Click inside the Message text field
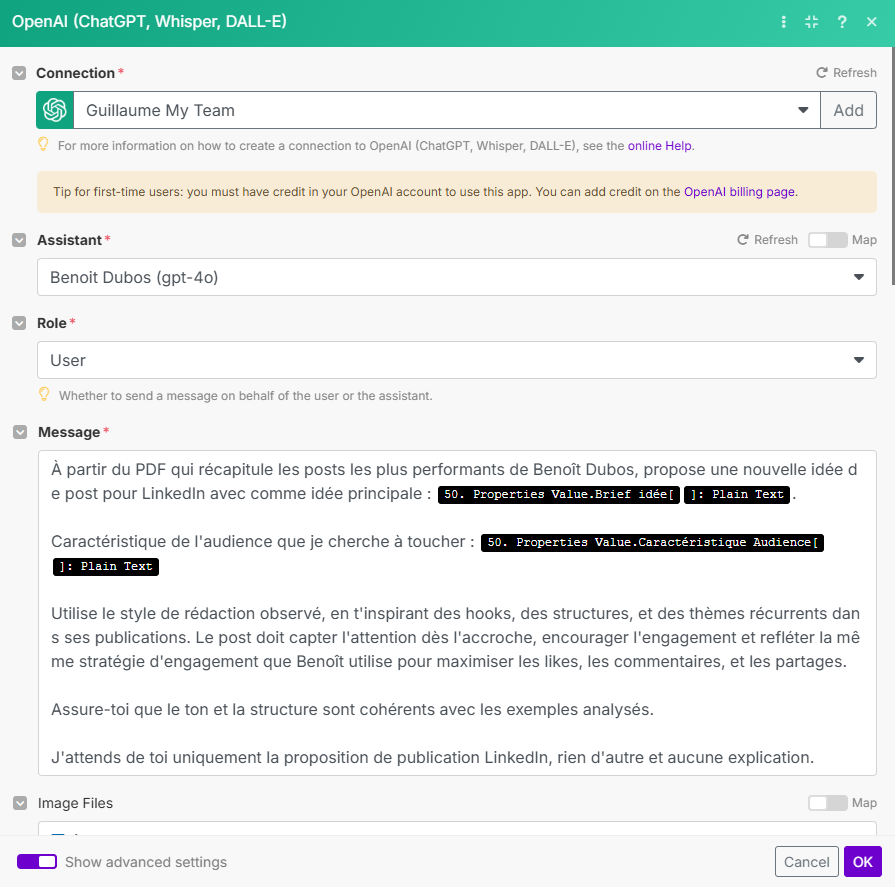This screenshot has height=887, width=895. [x=457, y=613]
